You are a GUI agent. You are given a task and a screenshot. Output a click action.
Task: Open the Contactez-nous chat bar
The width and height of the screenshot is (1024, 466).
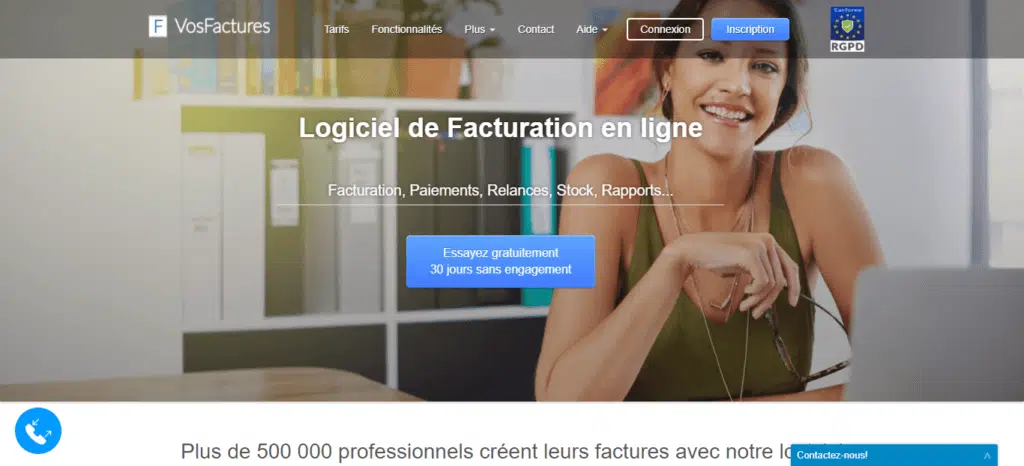click(x=894, y=456)
